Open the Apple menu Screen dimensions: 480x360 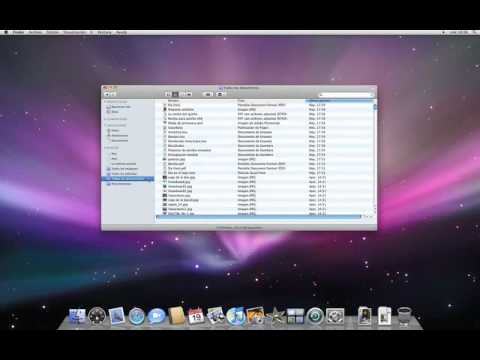[6, 32]
